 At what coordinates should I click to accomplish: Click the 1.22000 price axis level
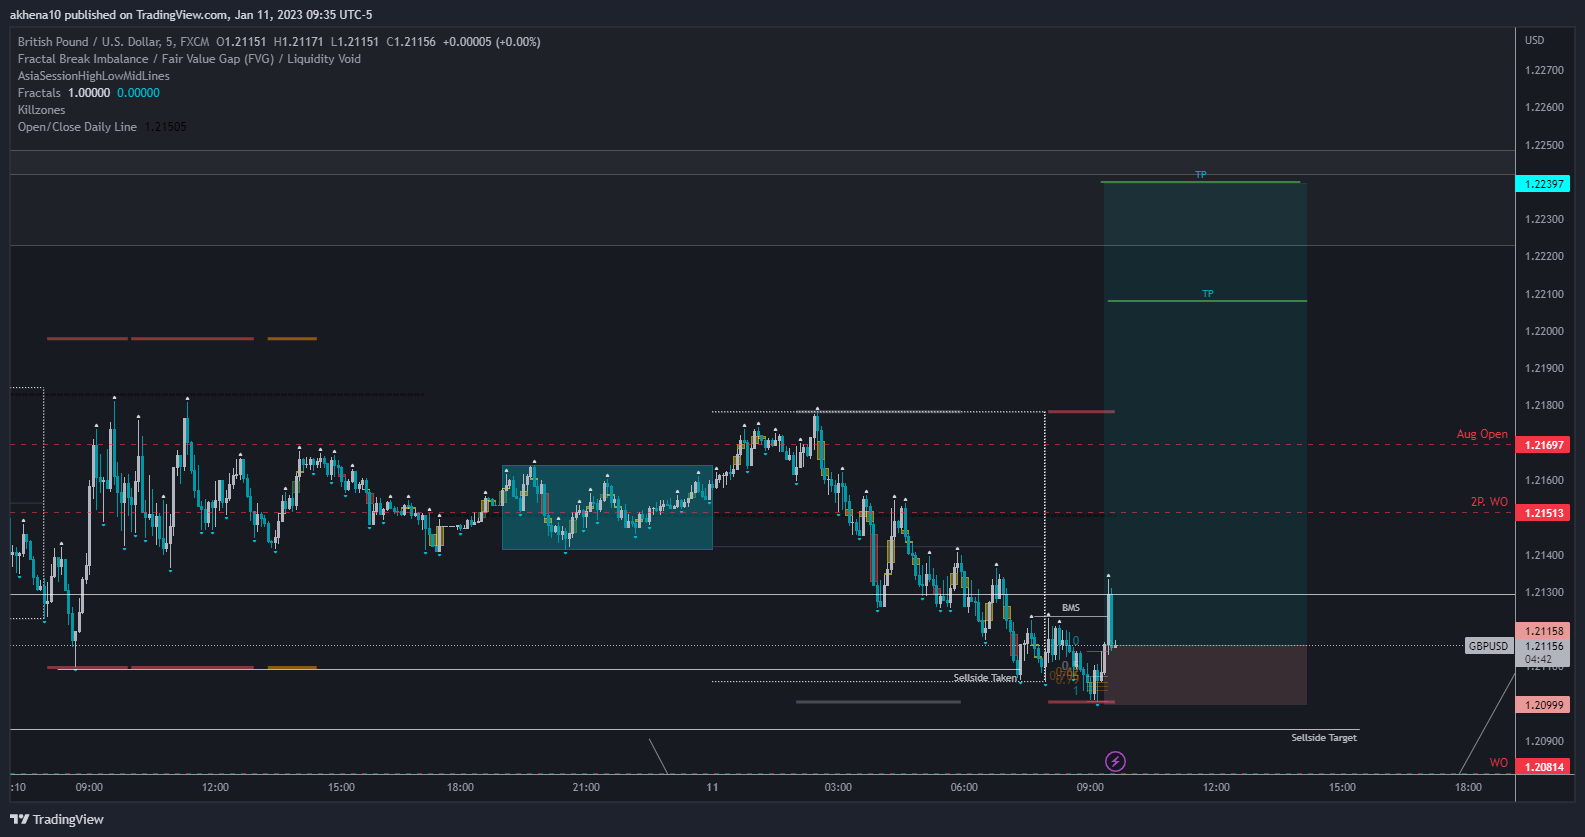(1544, 331)
